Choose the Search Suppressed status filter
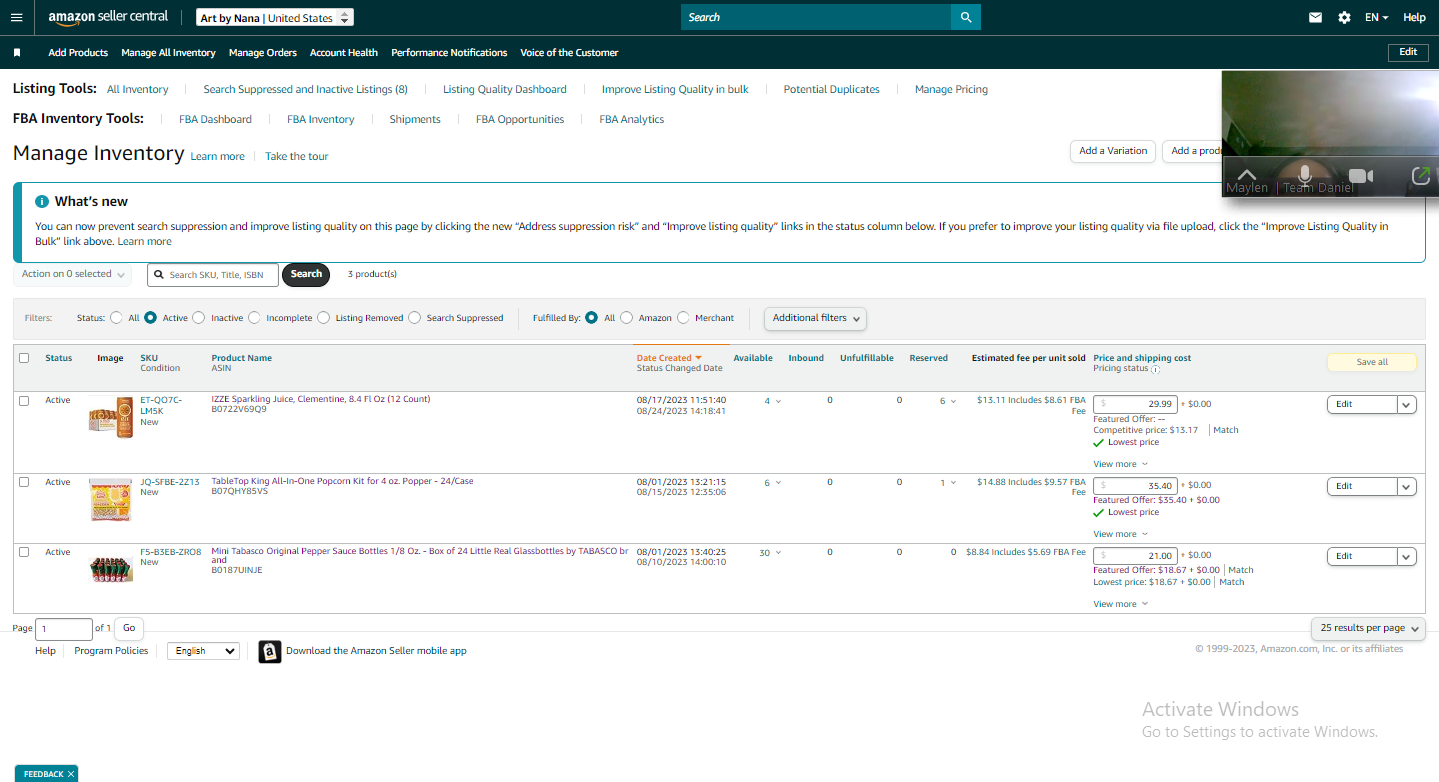Image resolution: width=1439 pixels, height=782 pixels. coord(414,318)
